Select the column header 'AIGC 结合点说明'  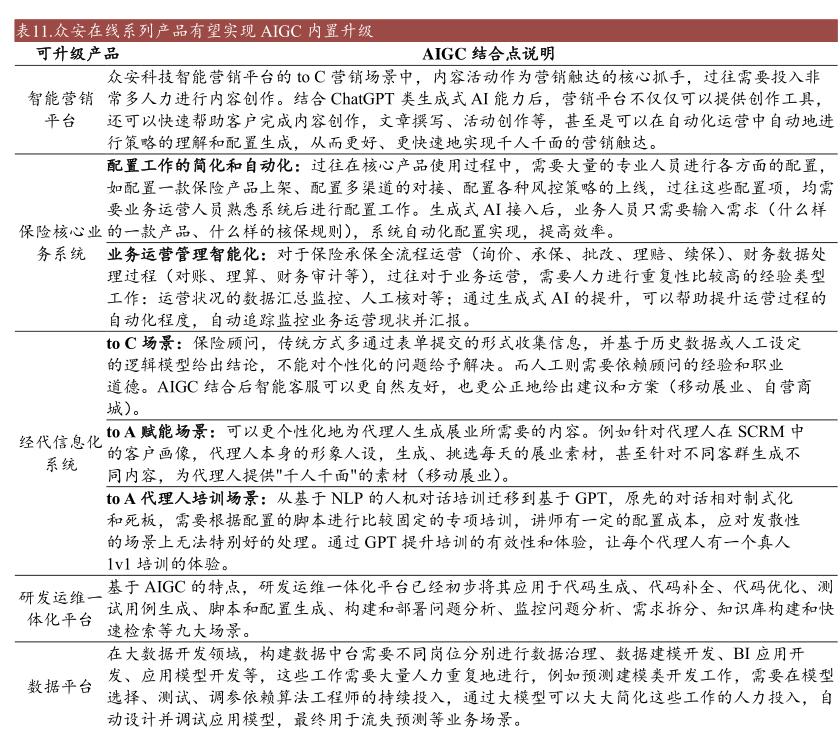[488, 54]
